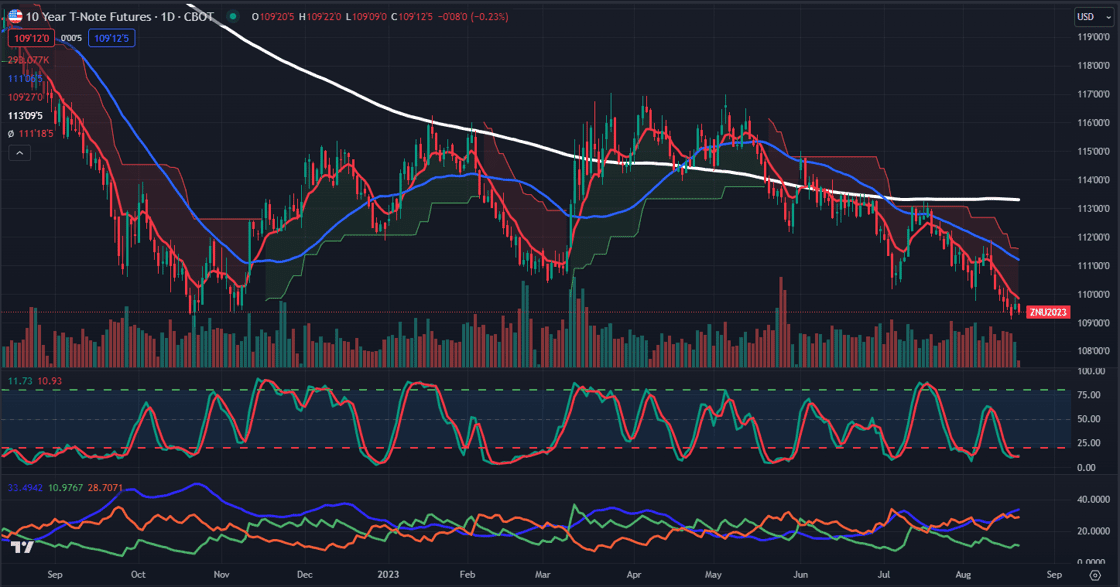Click the close value C109'12'5
The height and width of the screenshot is (587, 1120).
[x=412, y=16]
